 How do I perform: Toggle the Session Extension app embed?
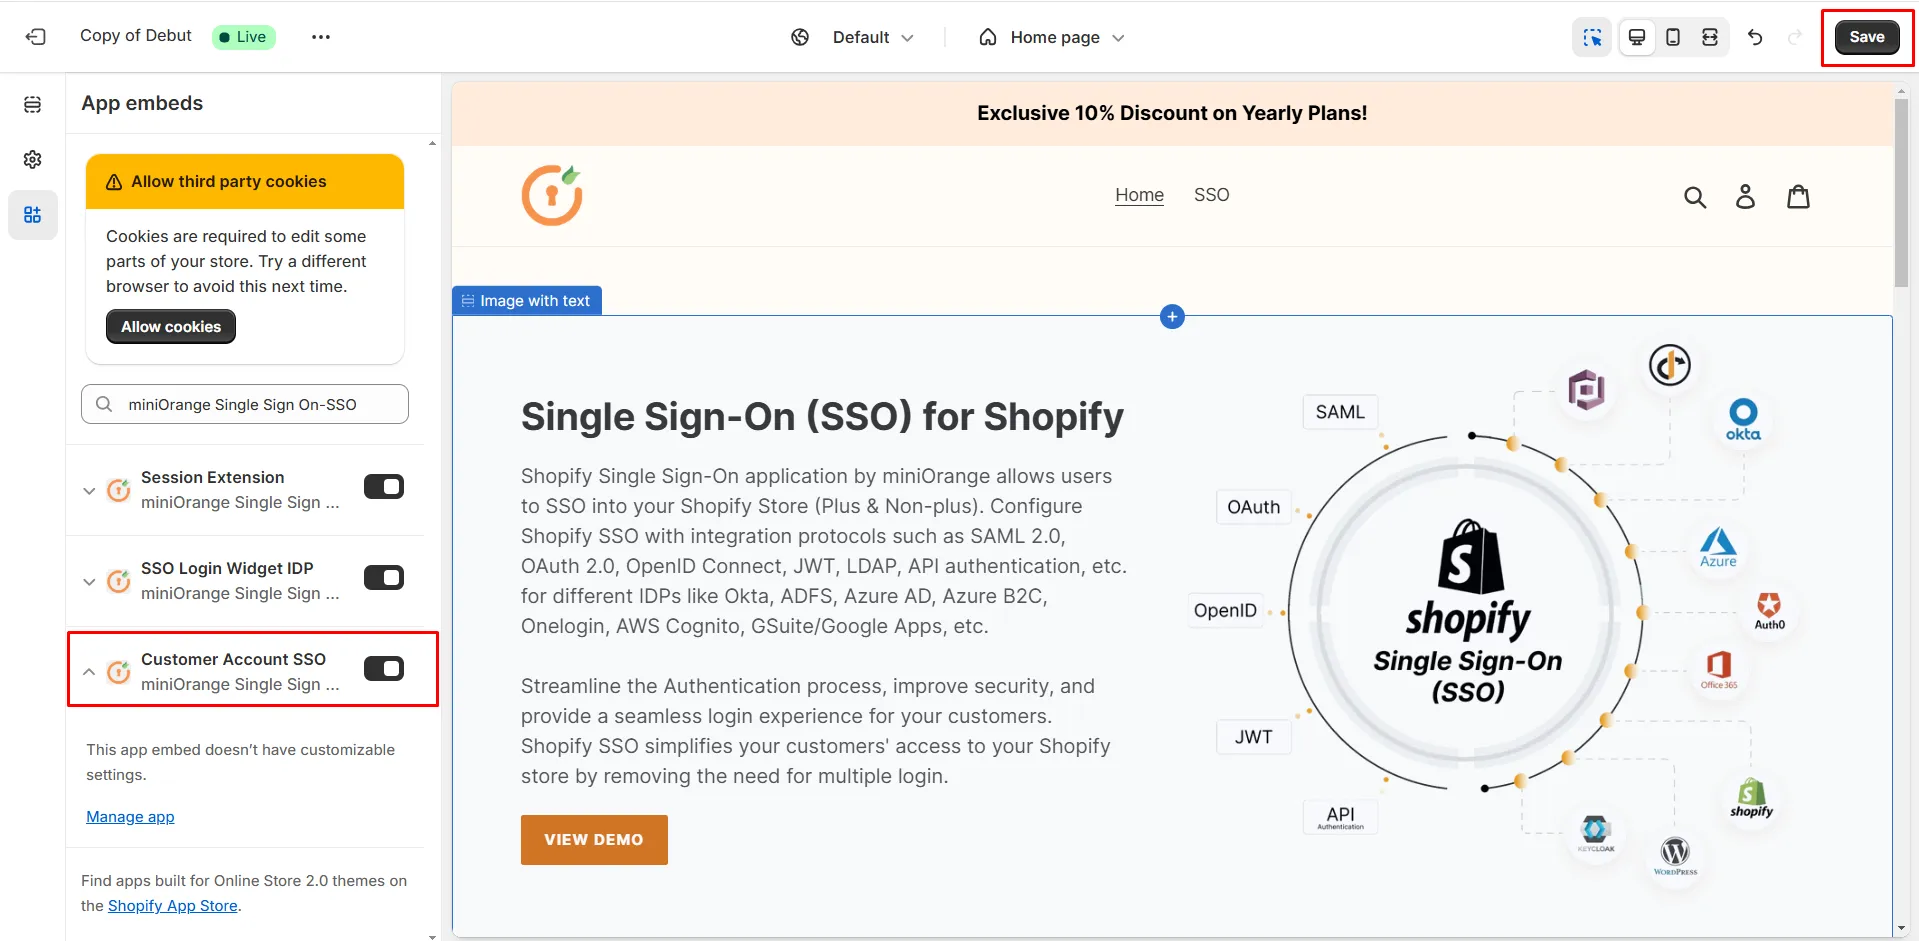384,487
